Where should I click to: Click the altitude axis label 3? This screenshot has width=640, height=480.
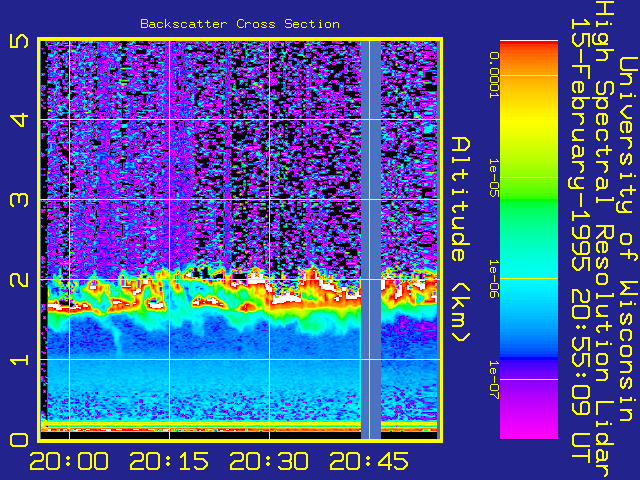point(19,200)
